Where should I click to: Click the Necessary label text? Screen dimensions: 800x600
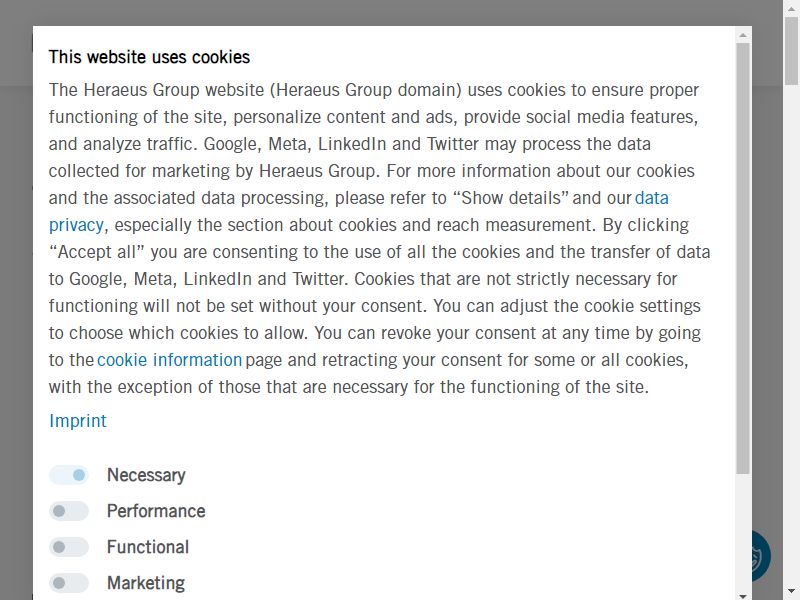click(x=146, y=475)
